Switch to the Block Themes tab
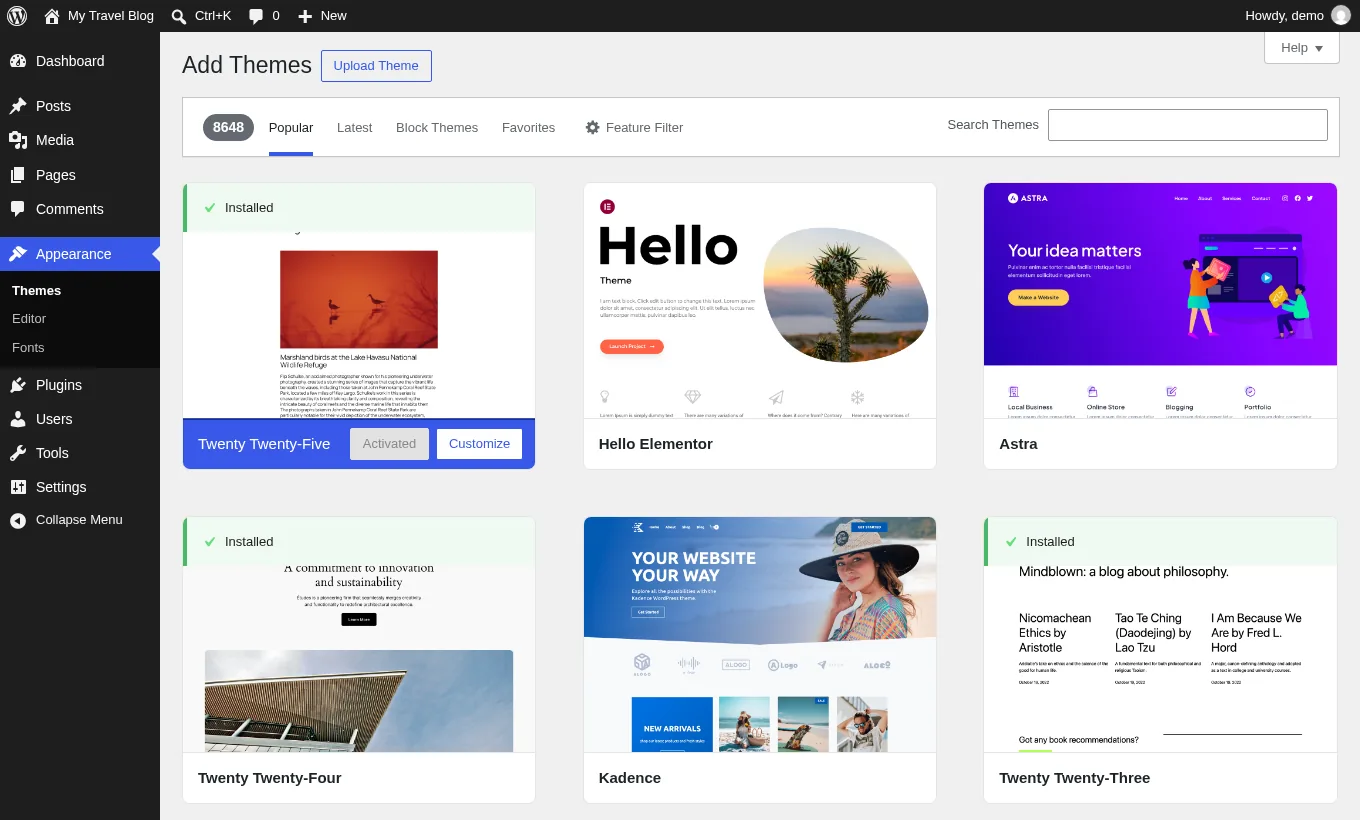 coord(437,127)
